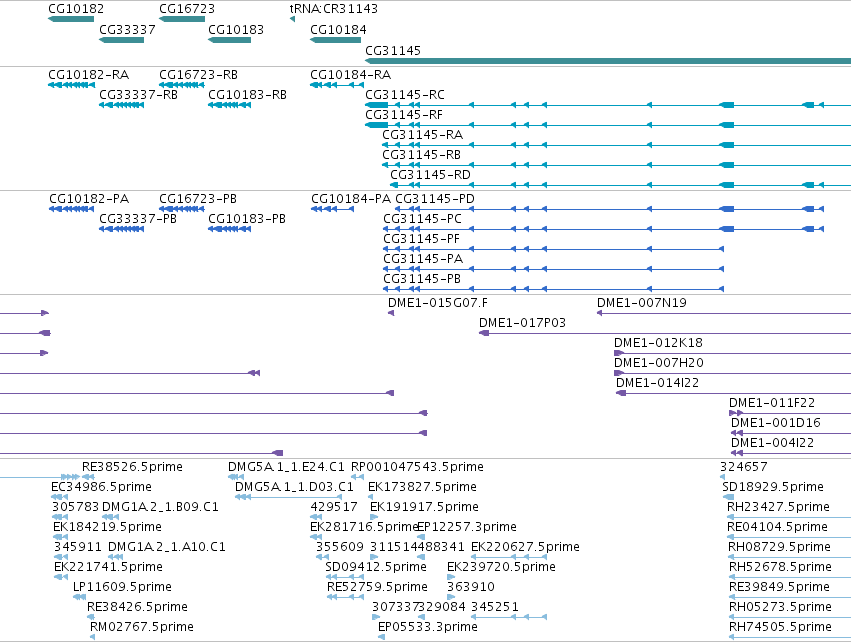Viewport: 851px width, 642px height.
Task: Click protein CG31145-PC
Action: coord(604,229)
